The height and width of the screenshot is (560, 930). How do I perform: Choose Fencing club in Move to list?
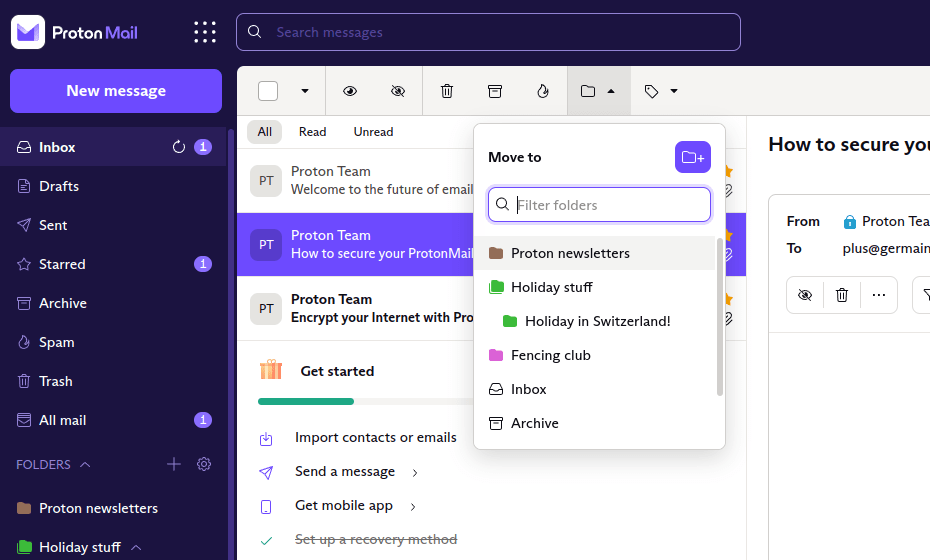595,355
